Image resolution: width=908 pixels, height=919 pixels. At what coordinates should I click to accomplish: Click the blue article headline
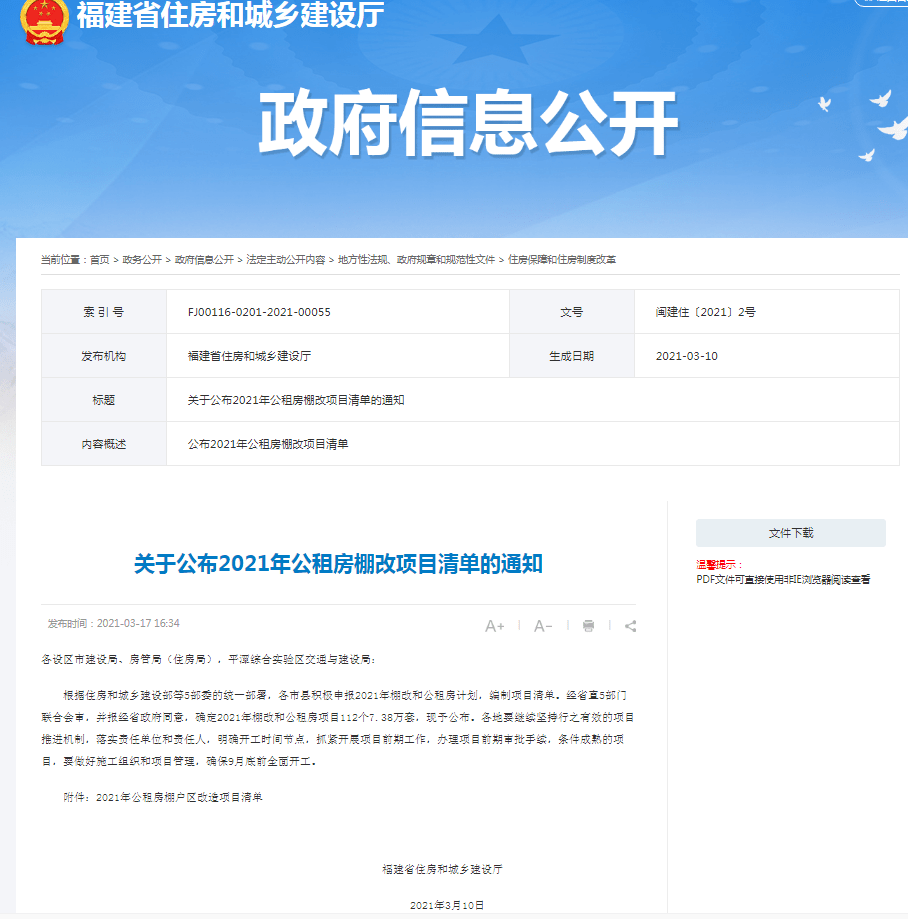click(x=338, y=564)
